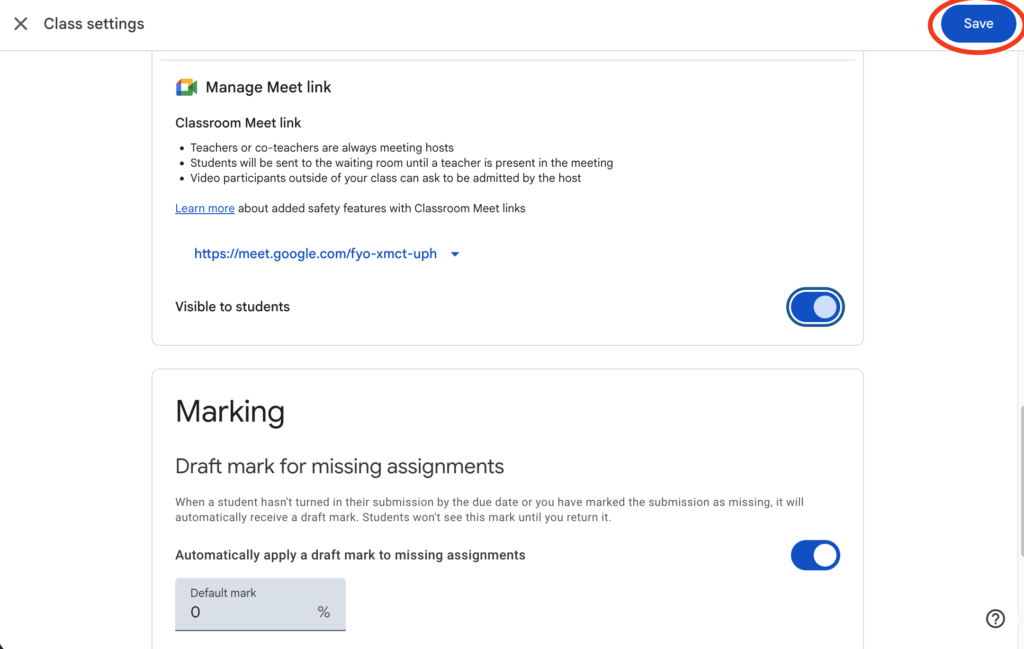Toggle off Visible to students switch
1024x649 pixels.
point(815,307)
